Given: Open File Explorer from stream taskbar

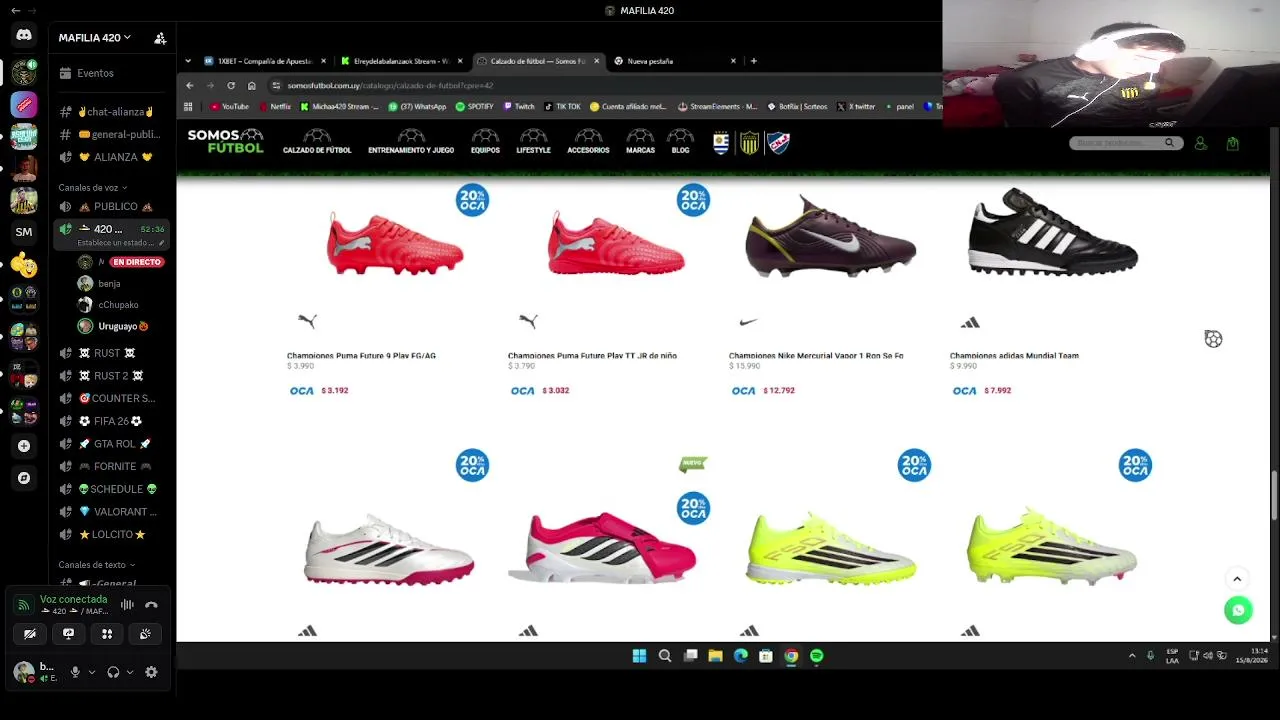Looking at the screenshot, I should 715,656.
